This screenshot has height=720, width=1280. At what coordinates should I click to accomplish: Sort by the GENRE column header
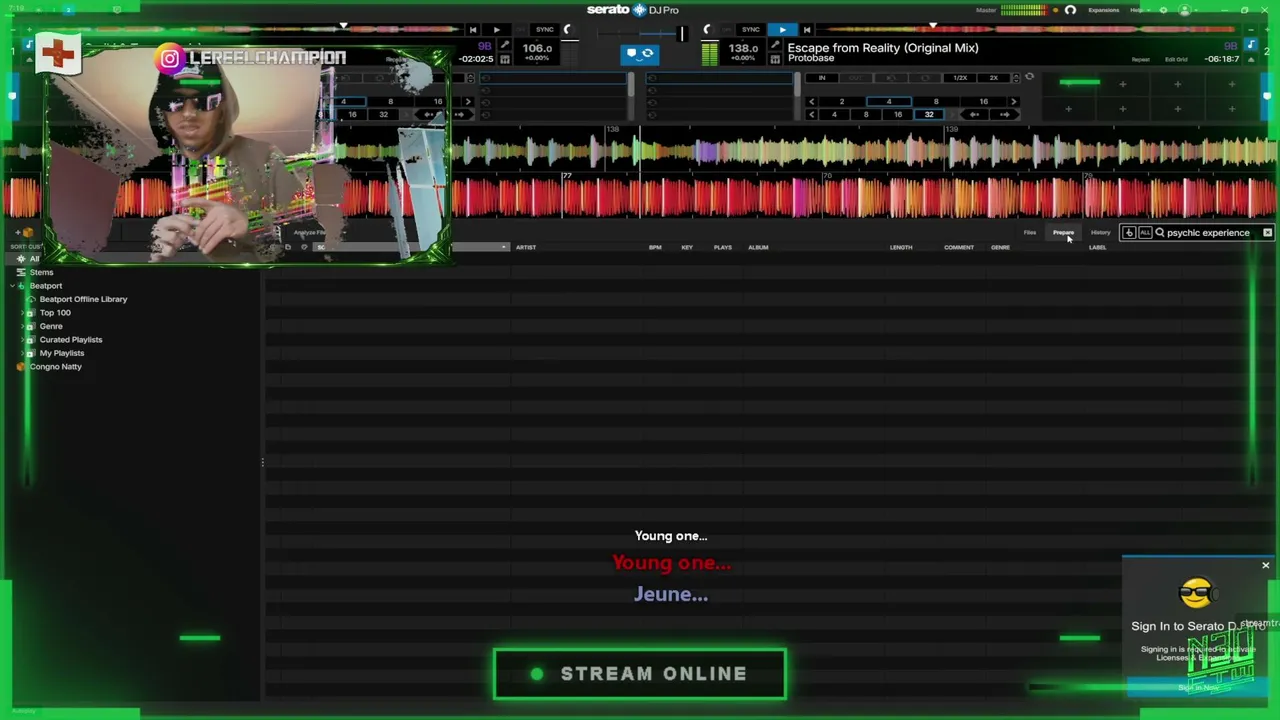point(1000,247)
